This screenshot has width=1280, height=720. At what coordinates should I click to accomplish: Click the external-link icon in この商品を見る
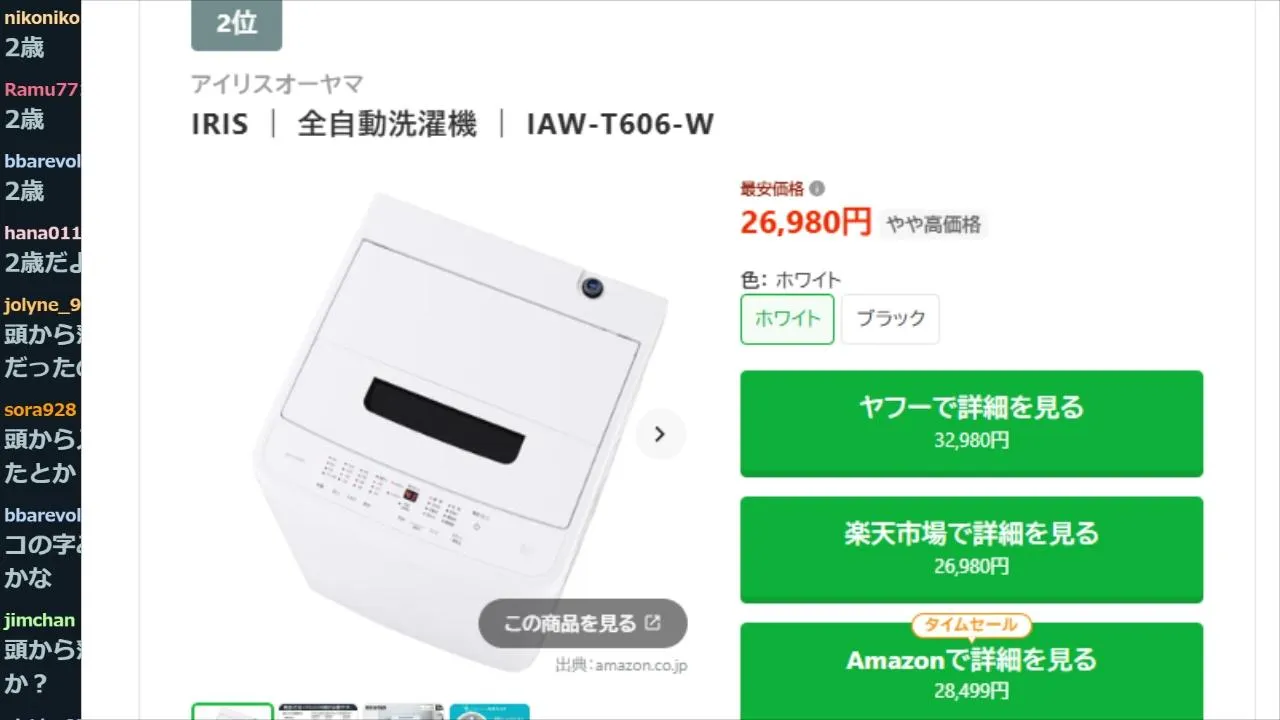[653, 623]
